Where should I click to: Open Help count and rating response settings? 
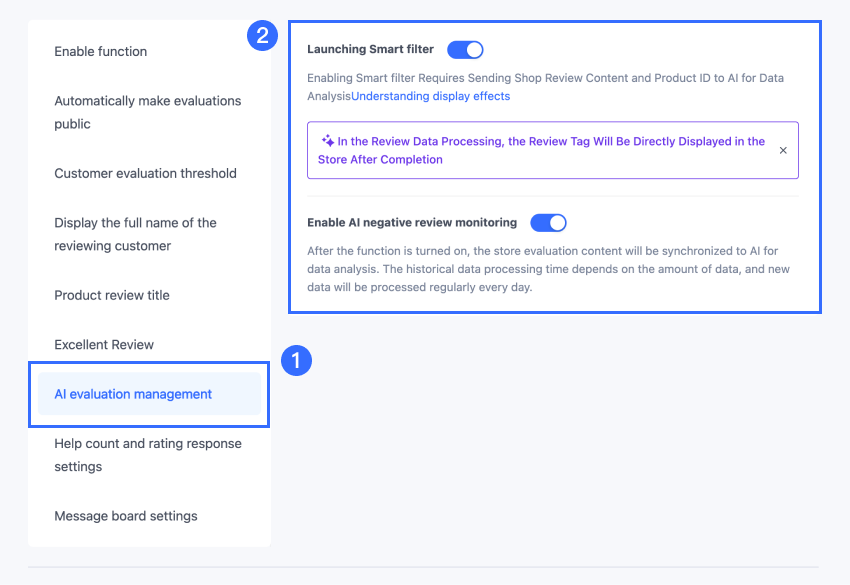(148, 454)
